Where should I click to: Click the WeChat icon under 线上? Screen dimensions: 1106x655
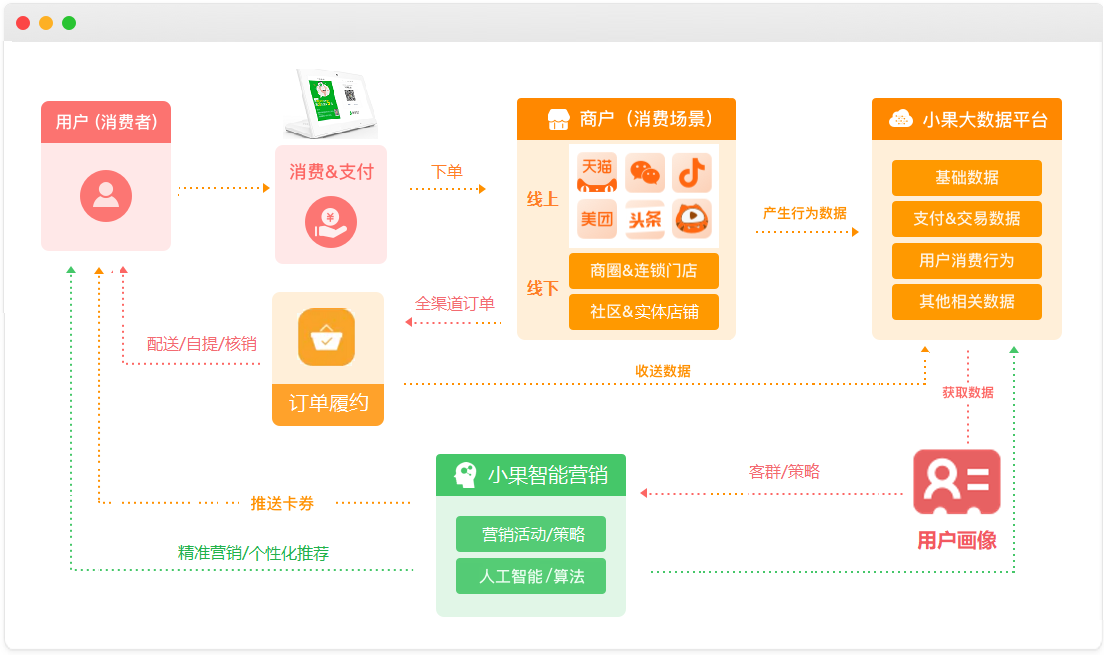645,173
